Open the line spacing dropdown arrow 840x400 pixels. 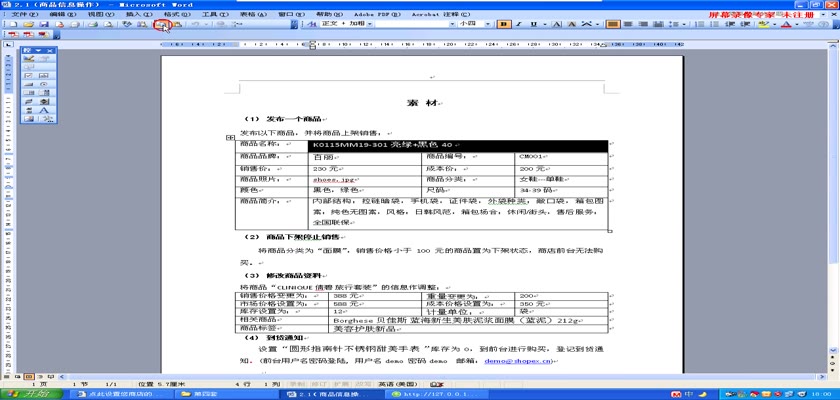(x=685, y=24)
